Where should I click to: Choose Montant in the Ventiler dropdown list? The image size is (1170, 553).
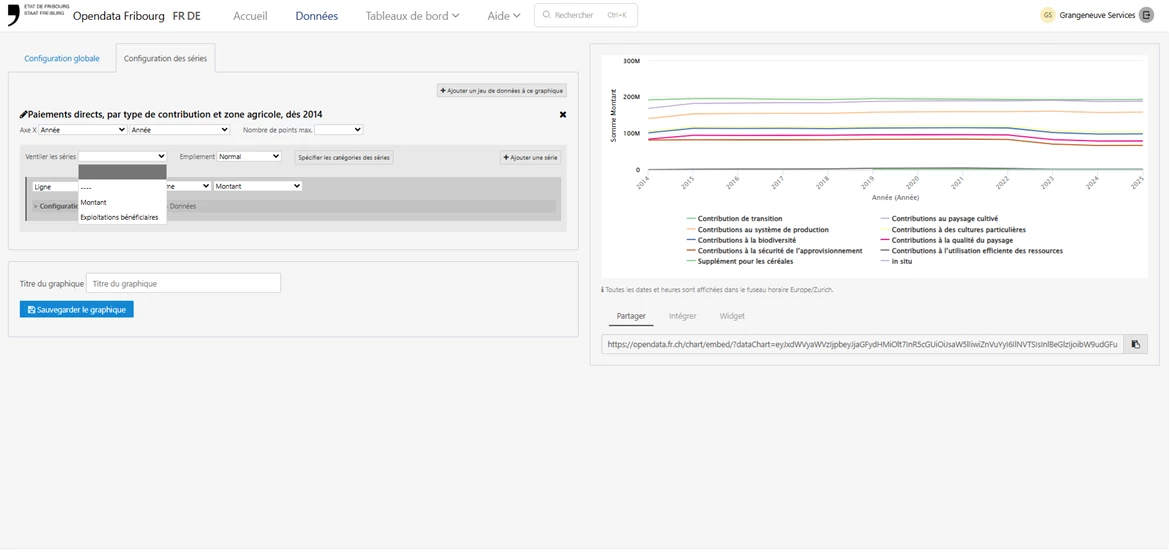[122, 202]
